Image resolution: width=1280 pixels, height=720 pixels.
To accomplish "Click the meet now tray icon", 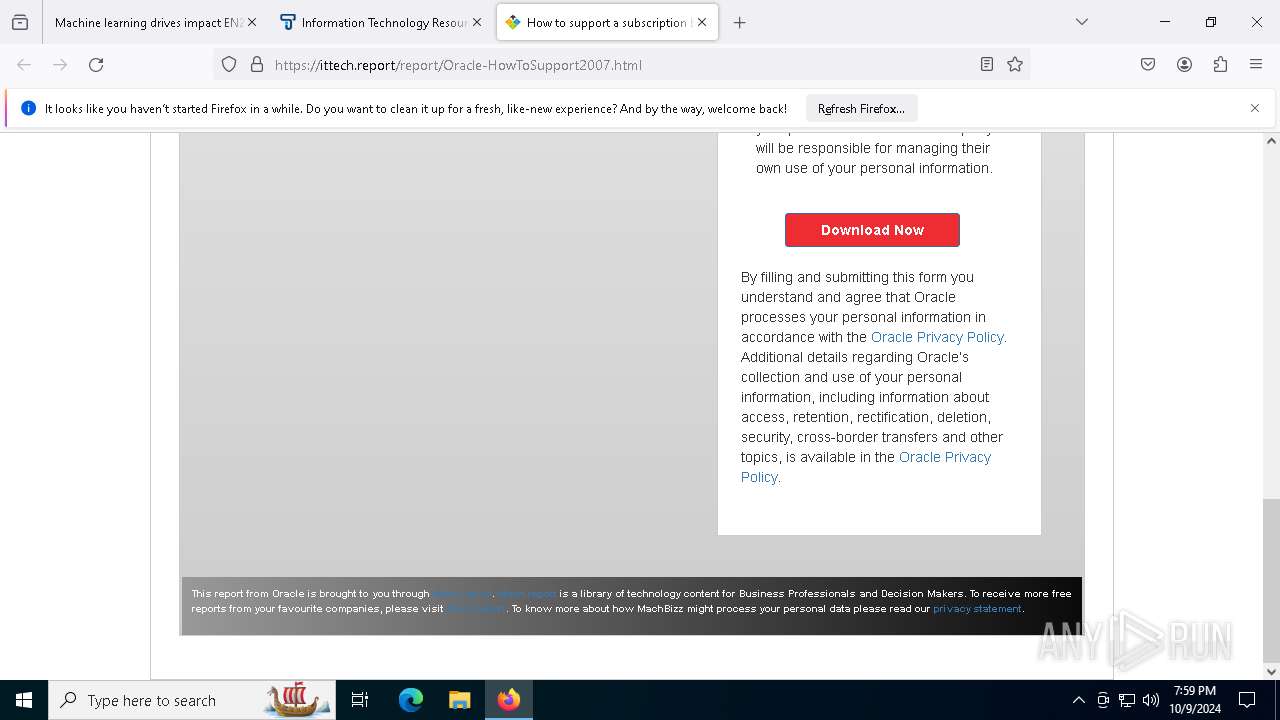I will point(1103,700).
